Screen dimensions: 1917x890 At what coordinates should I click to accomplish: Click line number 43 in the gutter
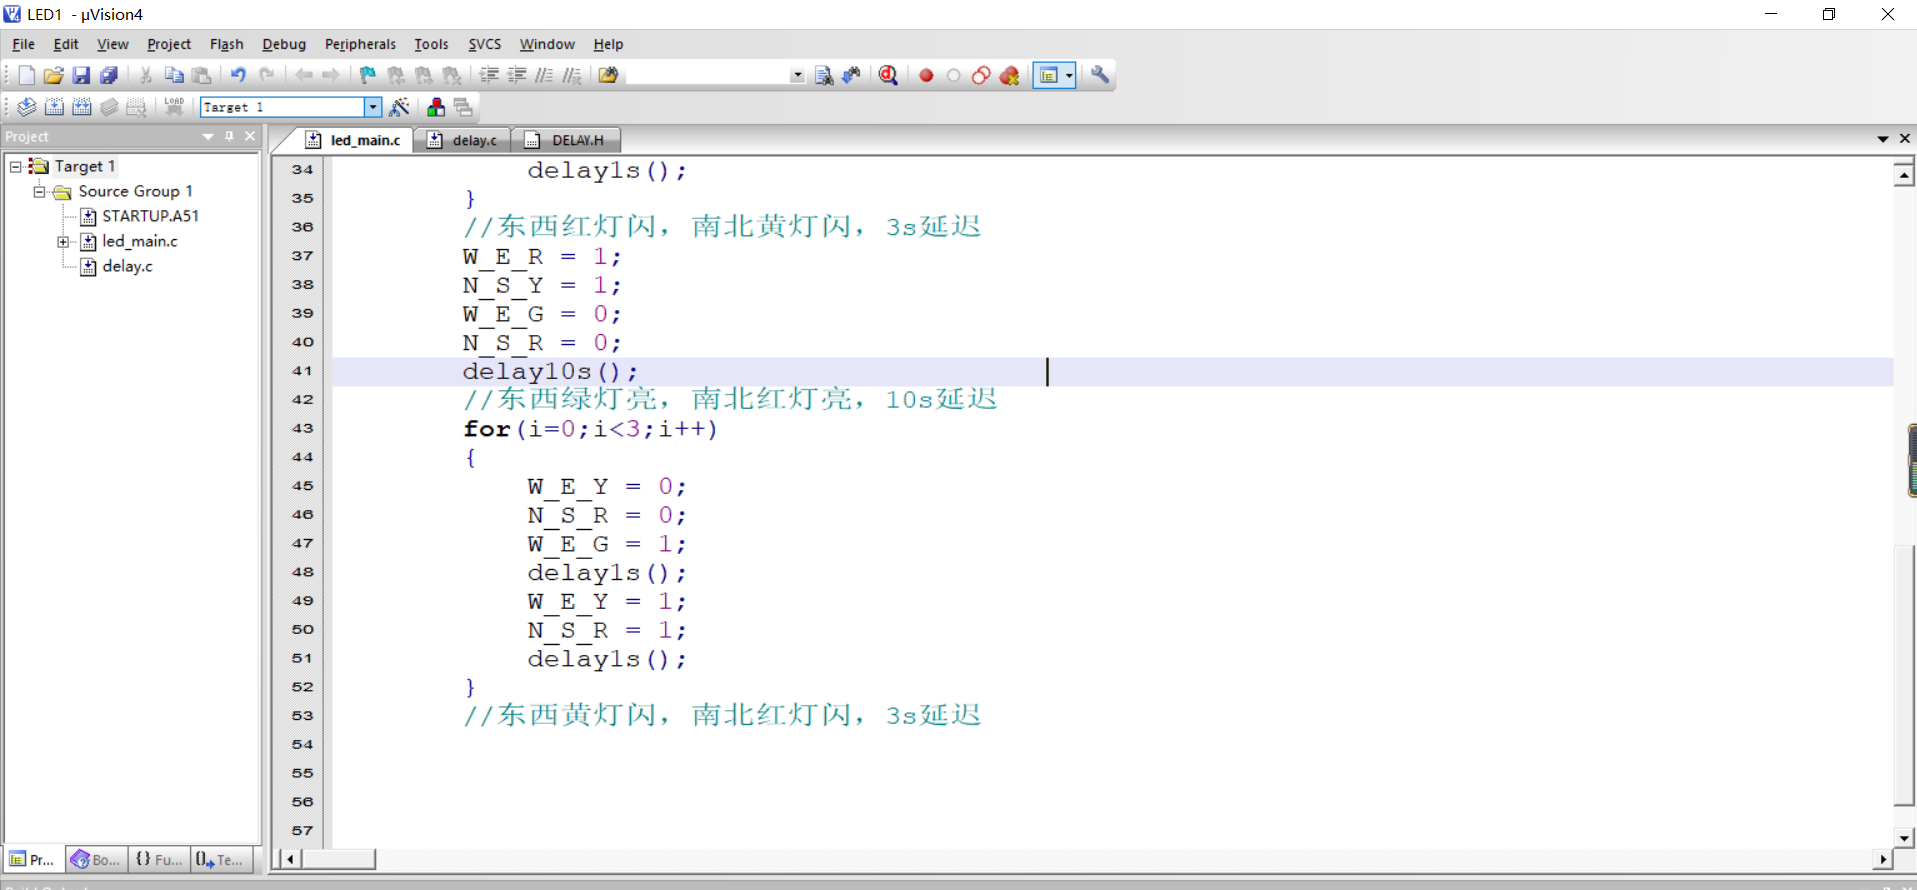pos(302,428)
